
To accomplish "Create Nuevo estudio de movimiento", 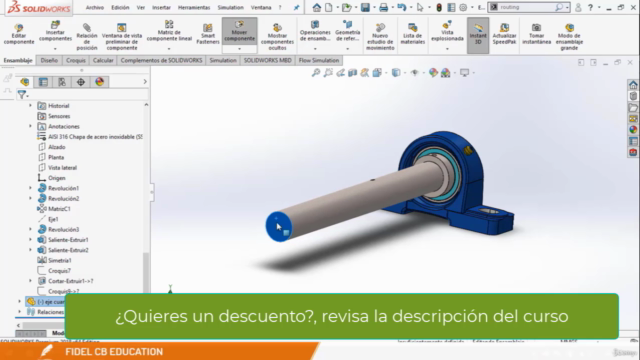I will (380, 37).
